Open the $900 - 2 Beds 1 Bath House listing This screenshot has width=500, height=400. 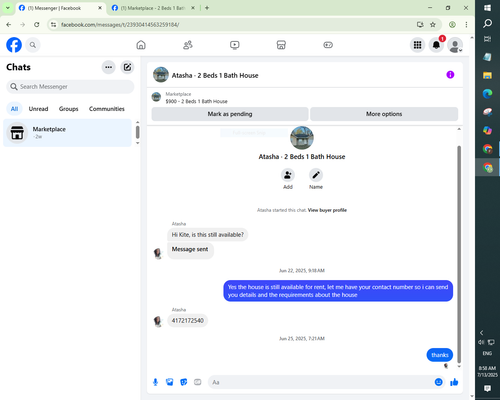click(196, 101)
